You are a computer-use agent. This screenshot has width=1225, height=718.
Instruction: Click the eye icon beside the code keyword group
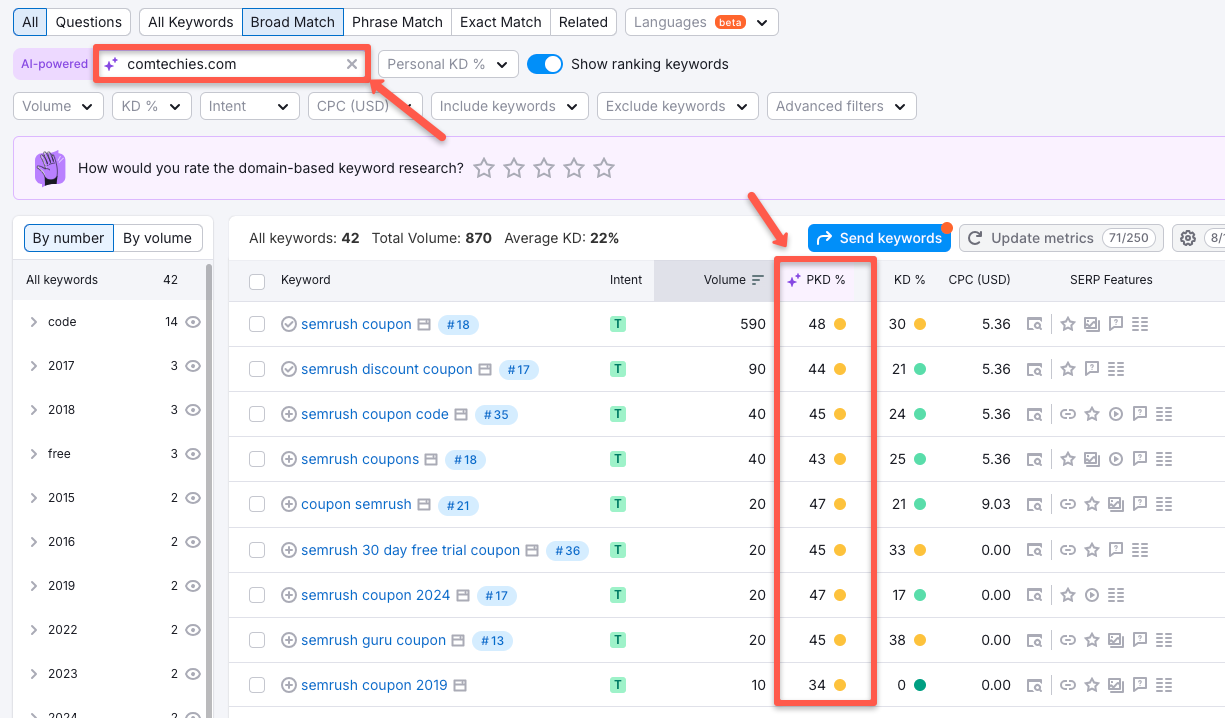pyautogui.click(x=195, y=321)
